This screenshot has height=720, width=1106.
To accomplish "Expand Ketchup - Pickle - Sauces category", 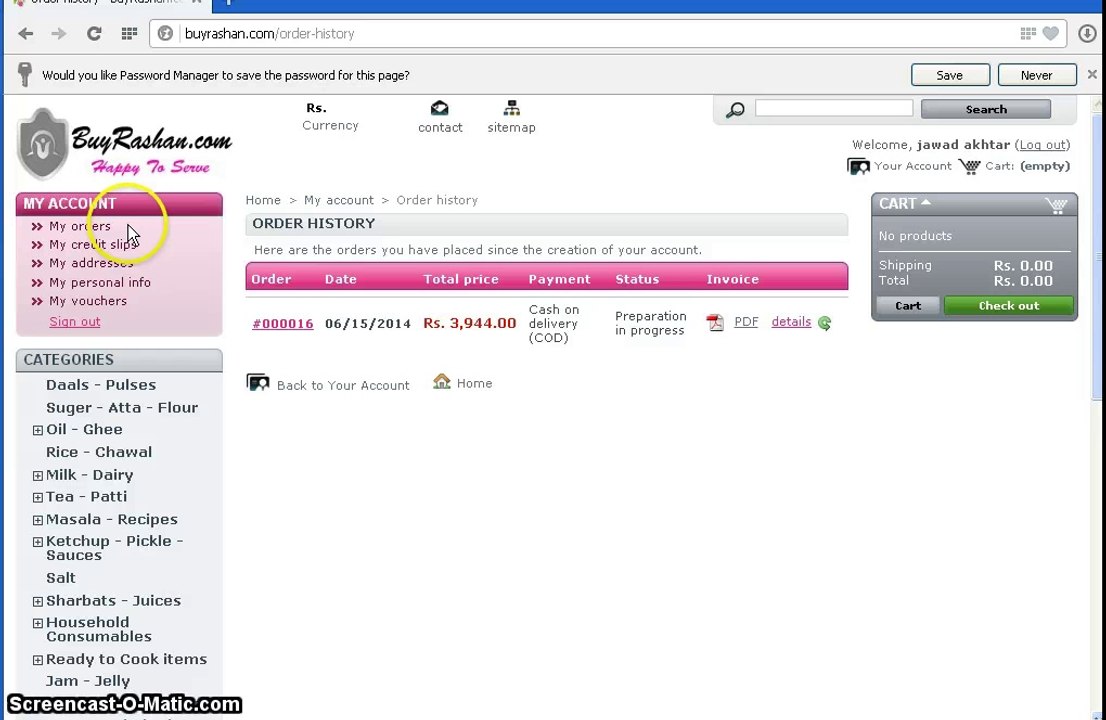I will [37, 542].
